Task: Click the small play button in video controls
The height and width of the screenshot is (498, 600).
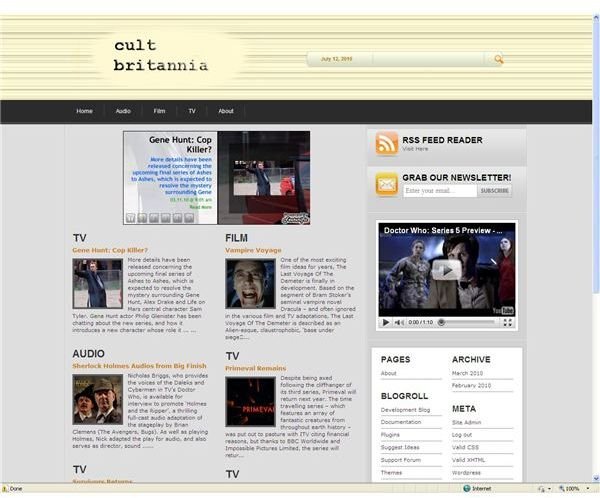Action: click(x=386, y=322)
